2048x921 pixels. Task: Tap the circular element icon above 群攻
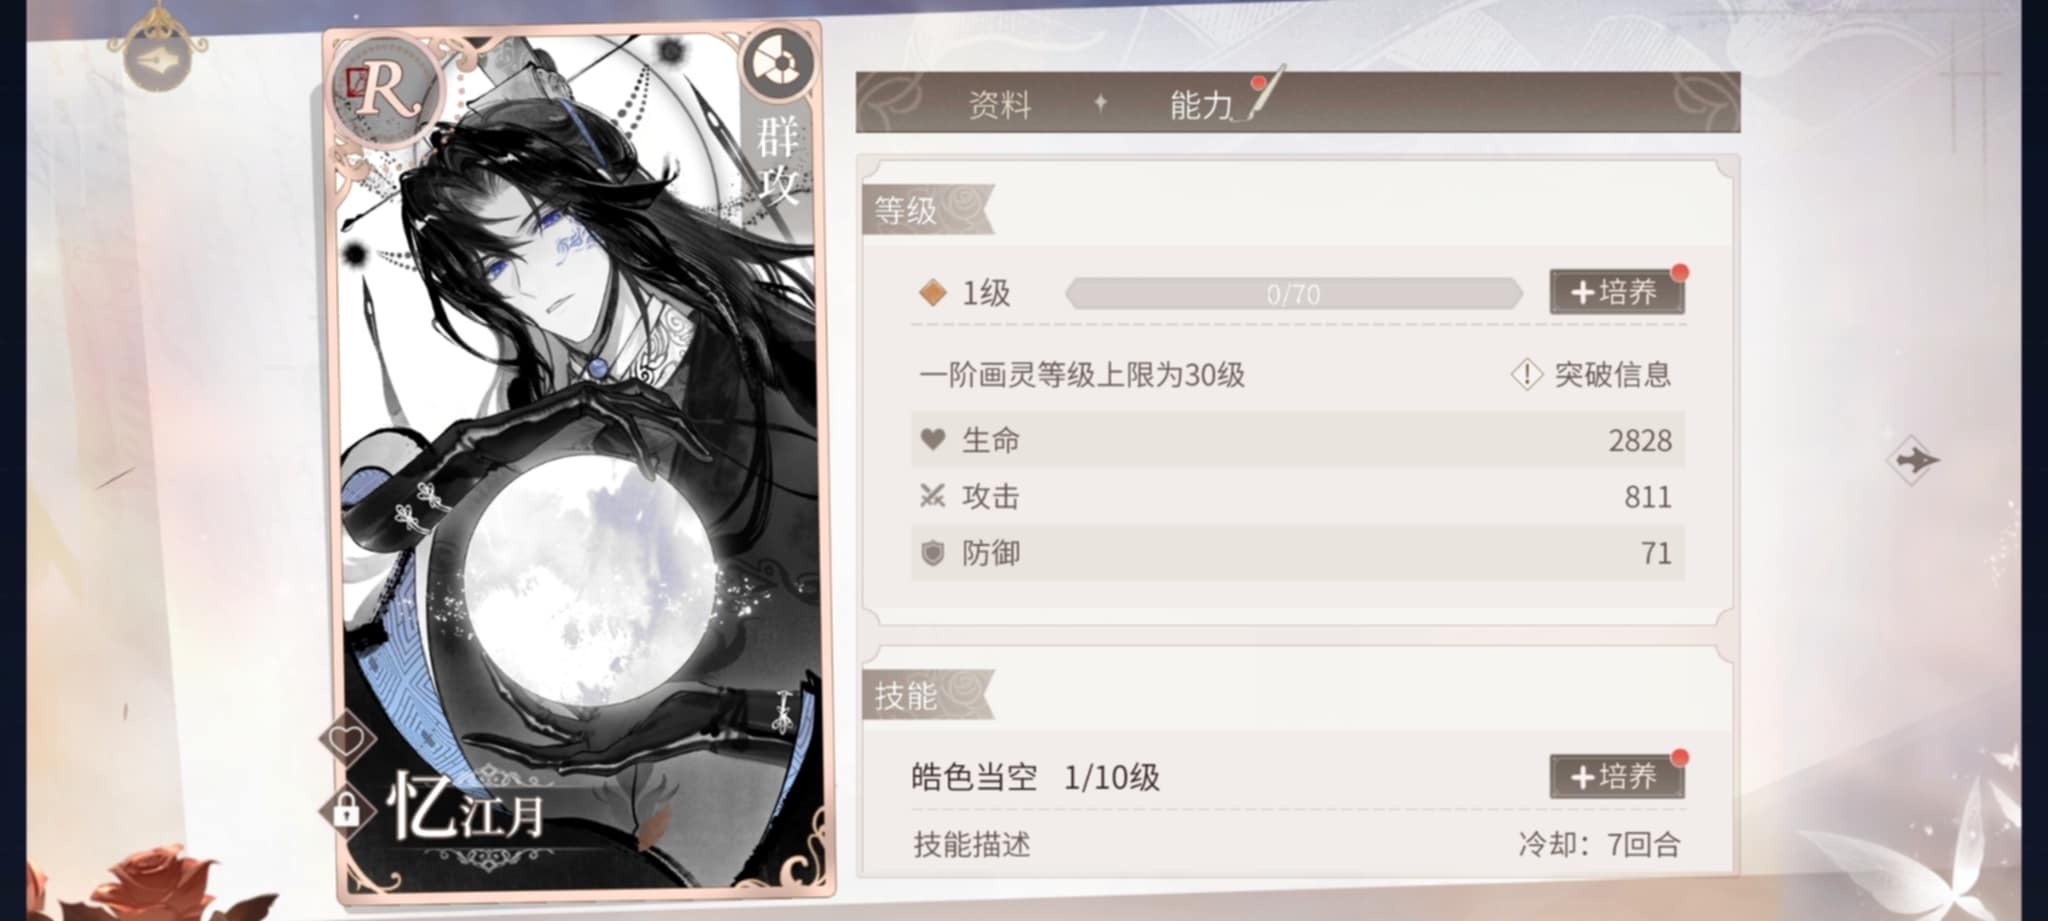point(777,63)
